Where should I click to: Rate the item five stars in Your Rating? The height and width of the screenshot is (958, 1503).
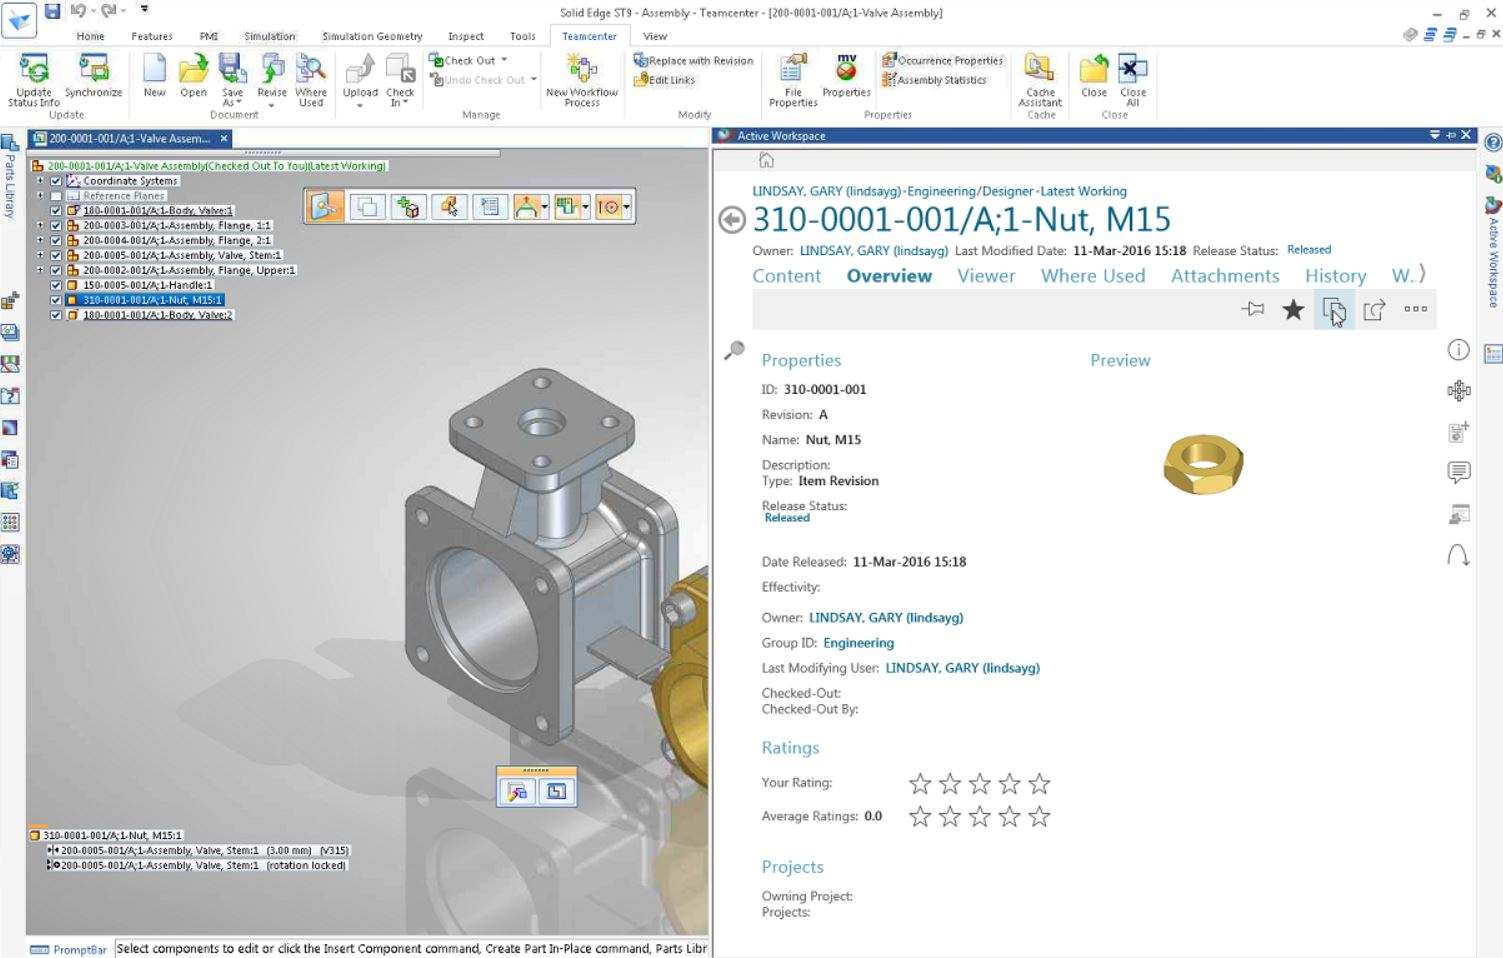[1040, 783]
